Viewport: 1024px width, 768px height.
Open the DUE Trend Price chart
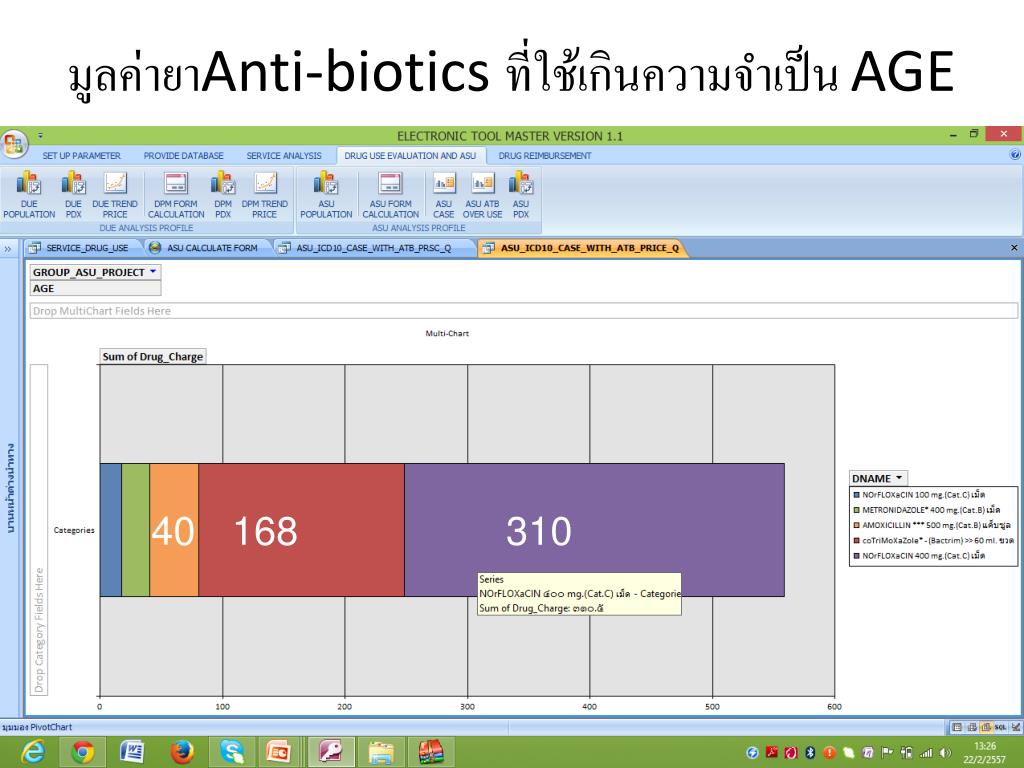115,195
